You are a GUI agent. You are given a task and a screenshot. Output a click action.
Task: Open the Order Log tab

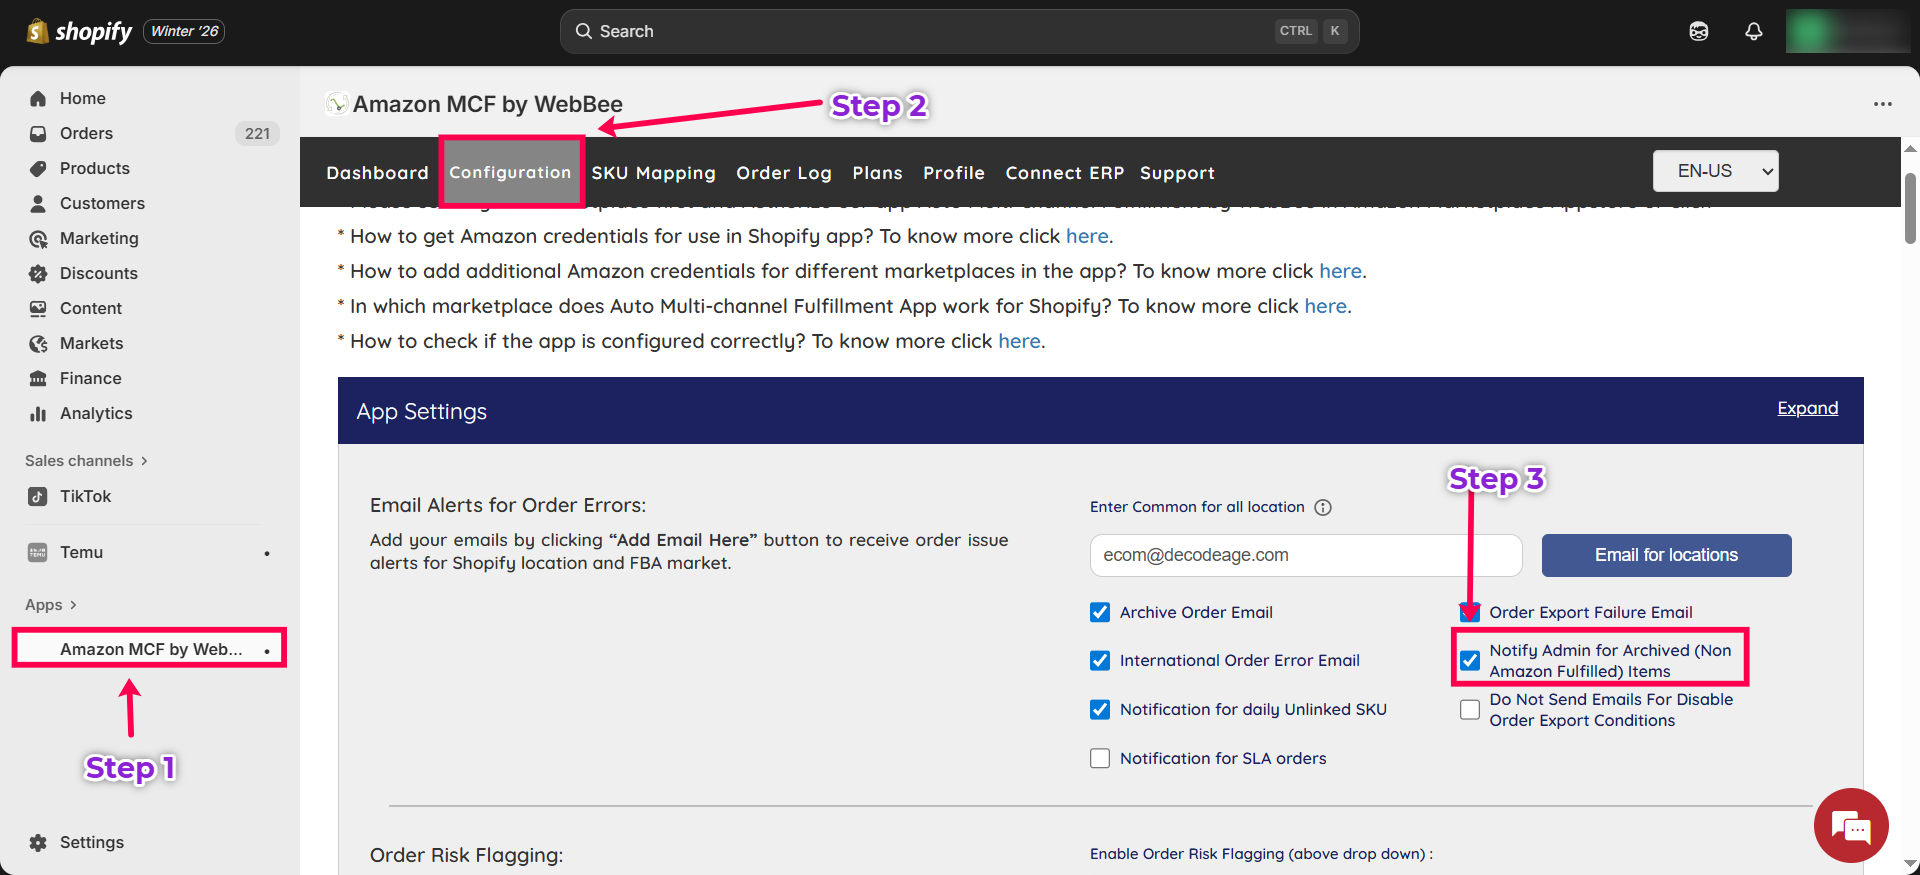[784, 173]
